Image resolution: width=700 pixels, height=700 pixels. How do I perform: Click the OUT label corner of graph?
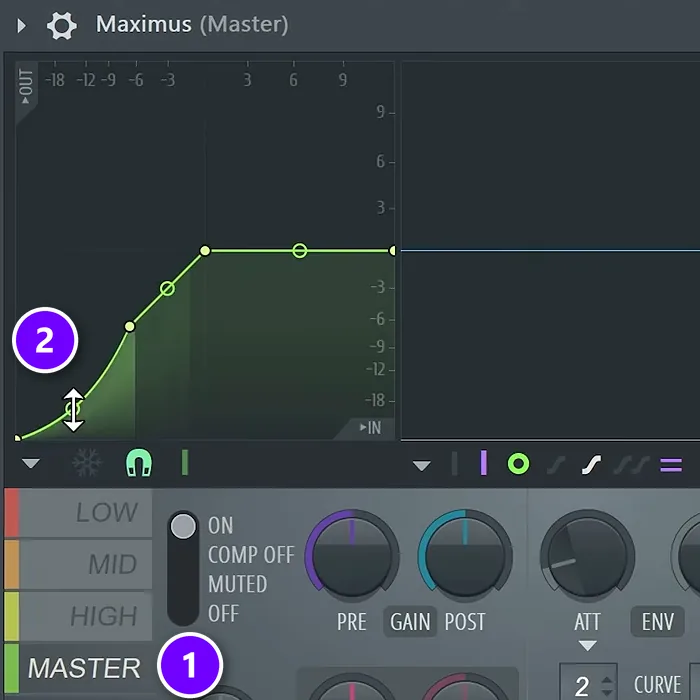point(26,86)
